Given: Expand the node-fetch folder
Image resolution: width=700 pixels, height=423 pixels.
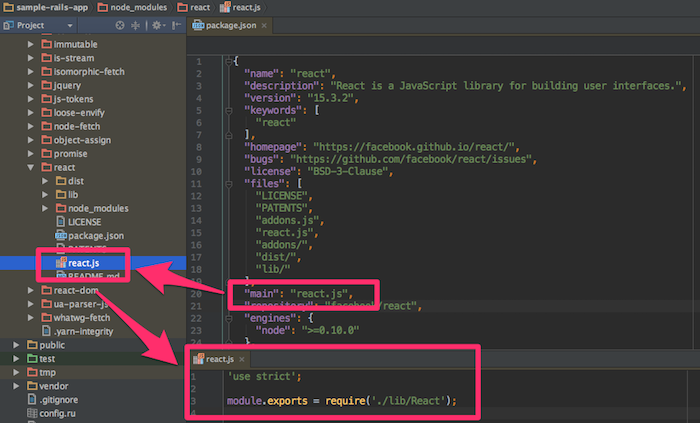Looking at the screenshot, I should [30, 126].
